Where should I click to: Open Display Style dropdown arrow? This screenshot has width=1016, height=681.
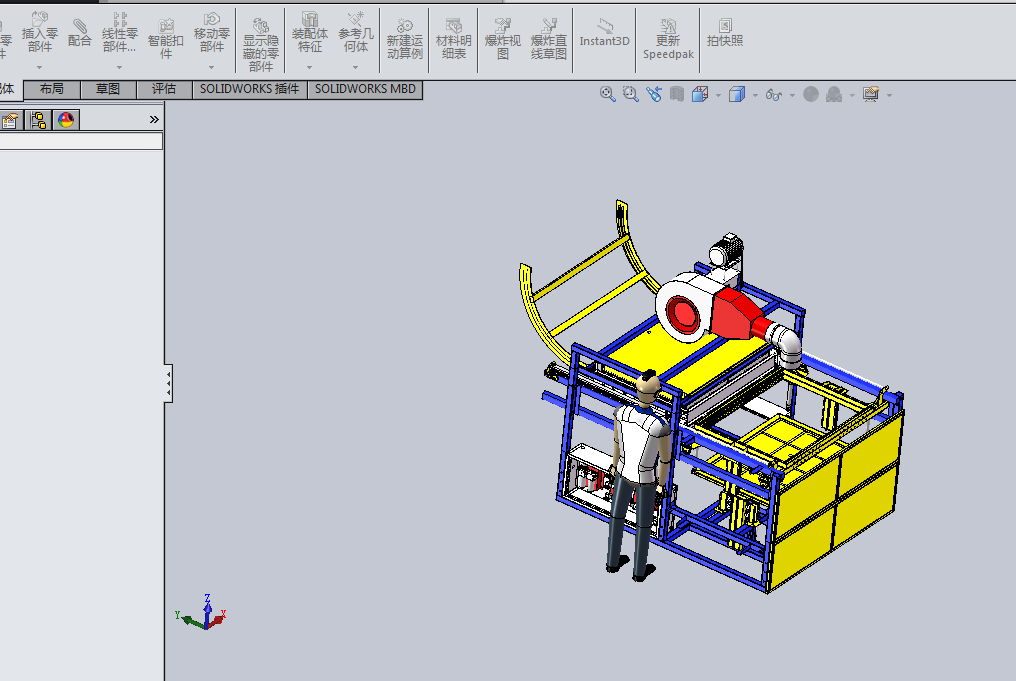point(756,96)
